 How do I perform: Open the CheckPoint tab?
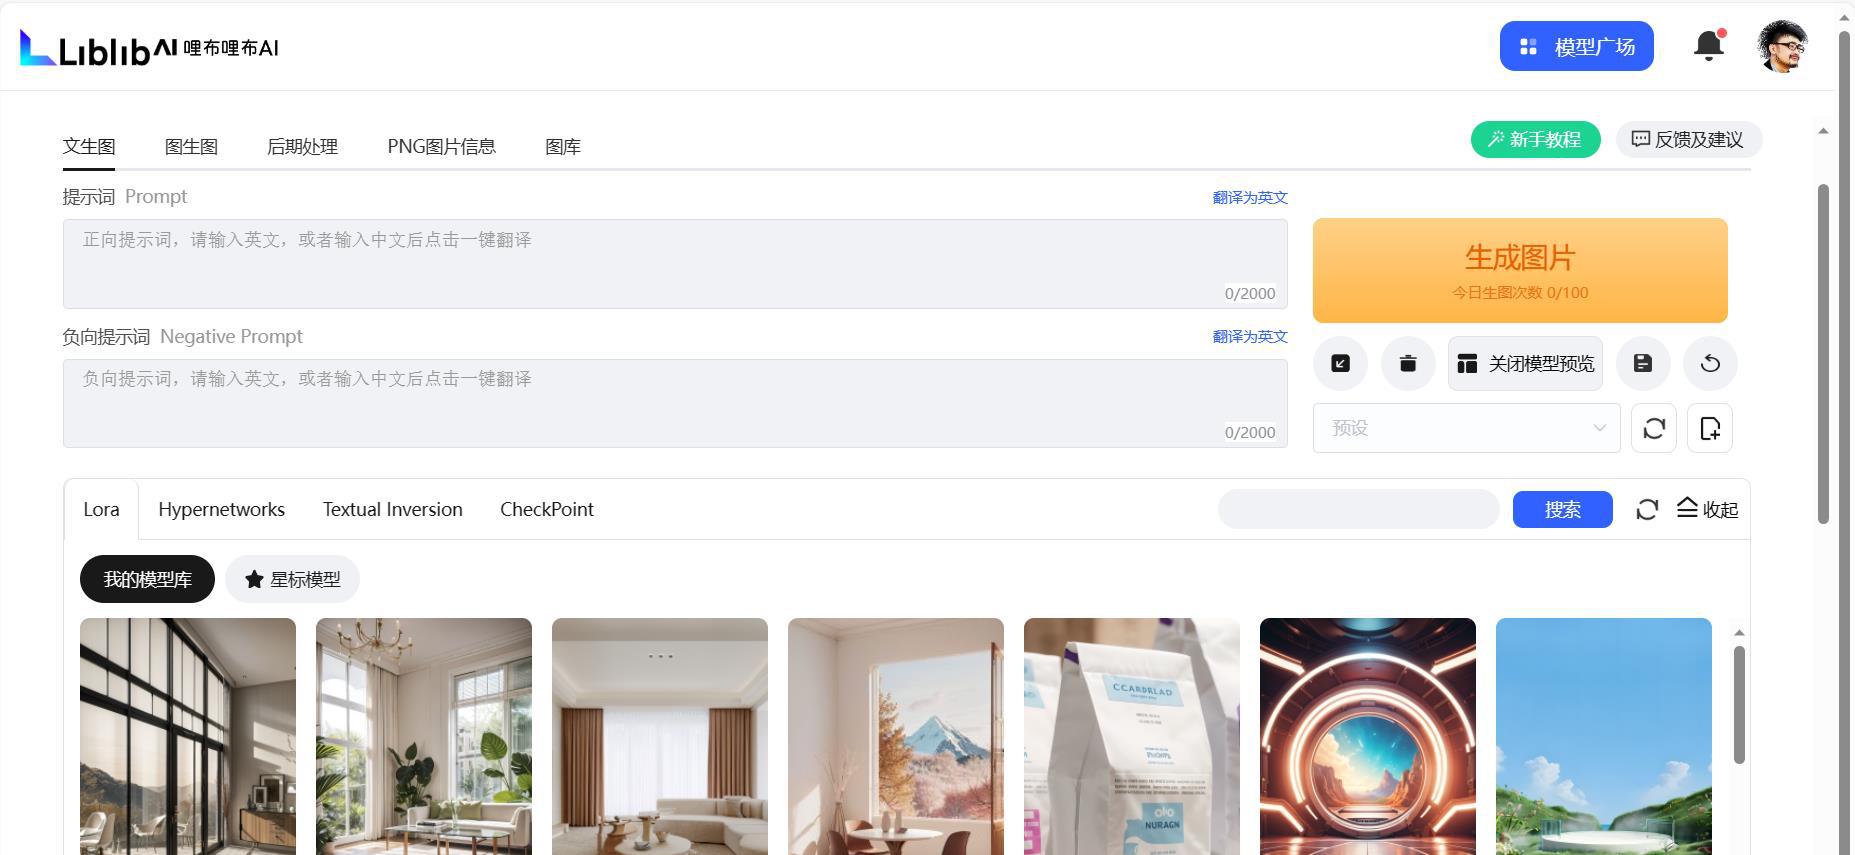[x=547, y=510]
